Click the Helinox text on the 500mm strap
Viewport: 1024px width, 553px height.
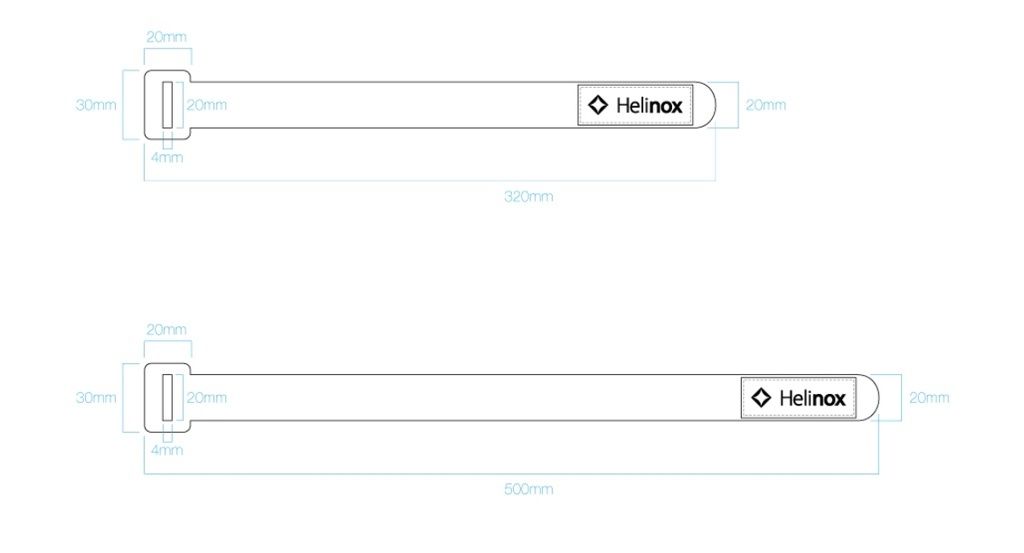pyautogui.click(x=812, y=398)
